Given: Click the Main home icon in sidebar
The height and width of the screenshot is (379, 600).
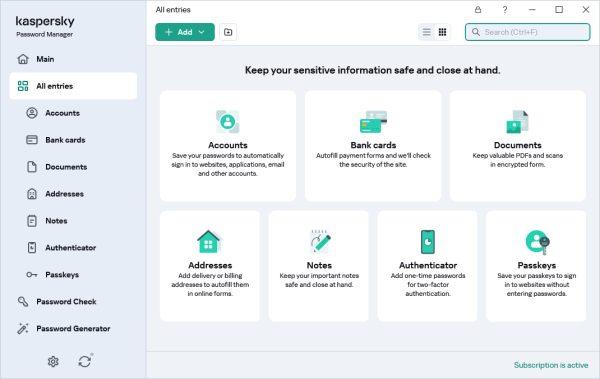Looking at the screenshot, I should pyautogui.click(x=23, y=59).
